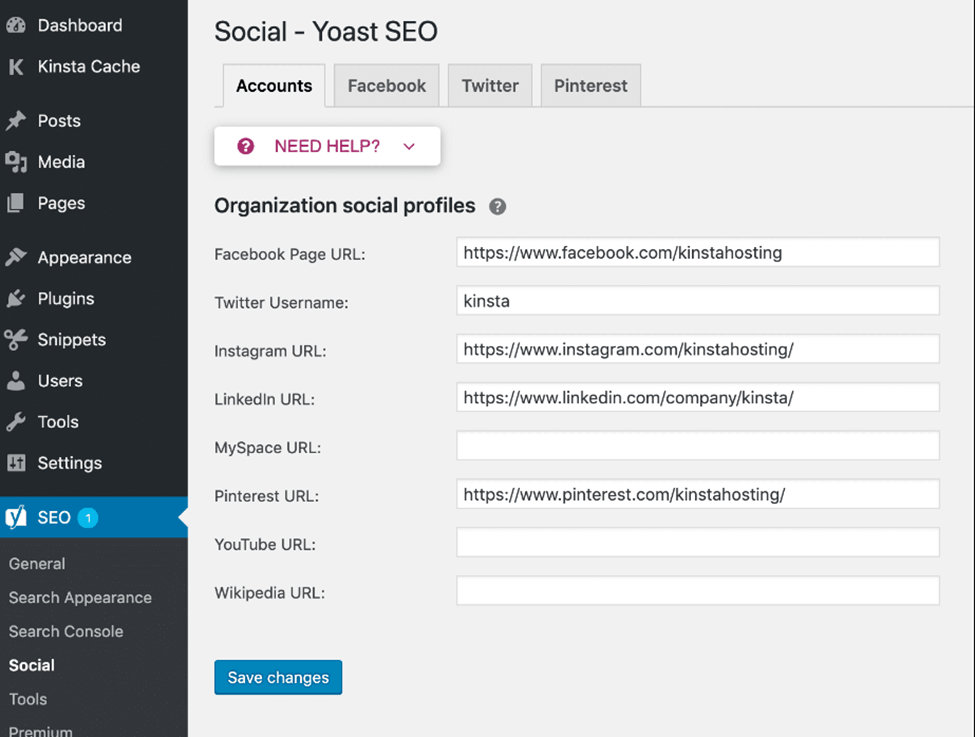
Task: Click the Pinterest URL field
Action: tap(698, 494)
